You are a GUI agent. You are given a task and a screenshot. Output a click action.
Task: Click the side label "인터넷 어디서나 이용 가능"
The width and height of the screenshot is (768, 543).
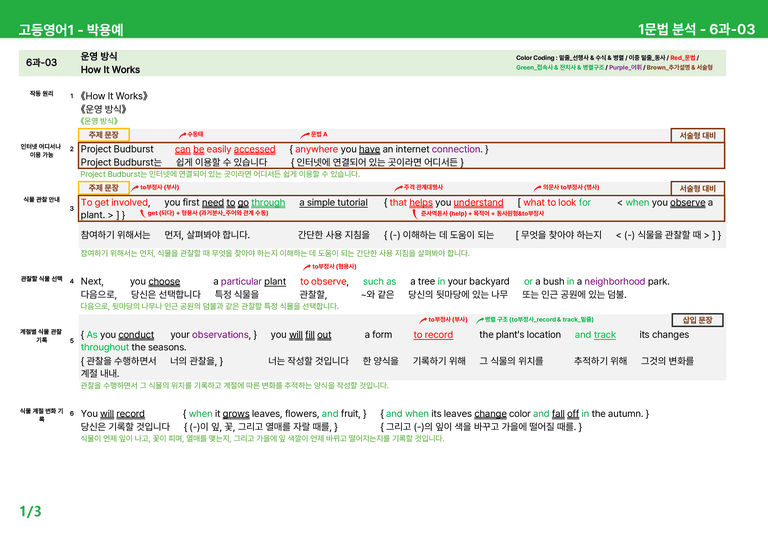pos(41,150)
